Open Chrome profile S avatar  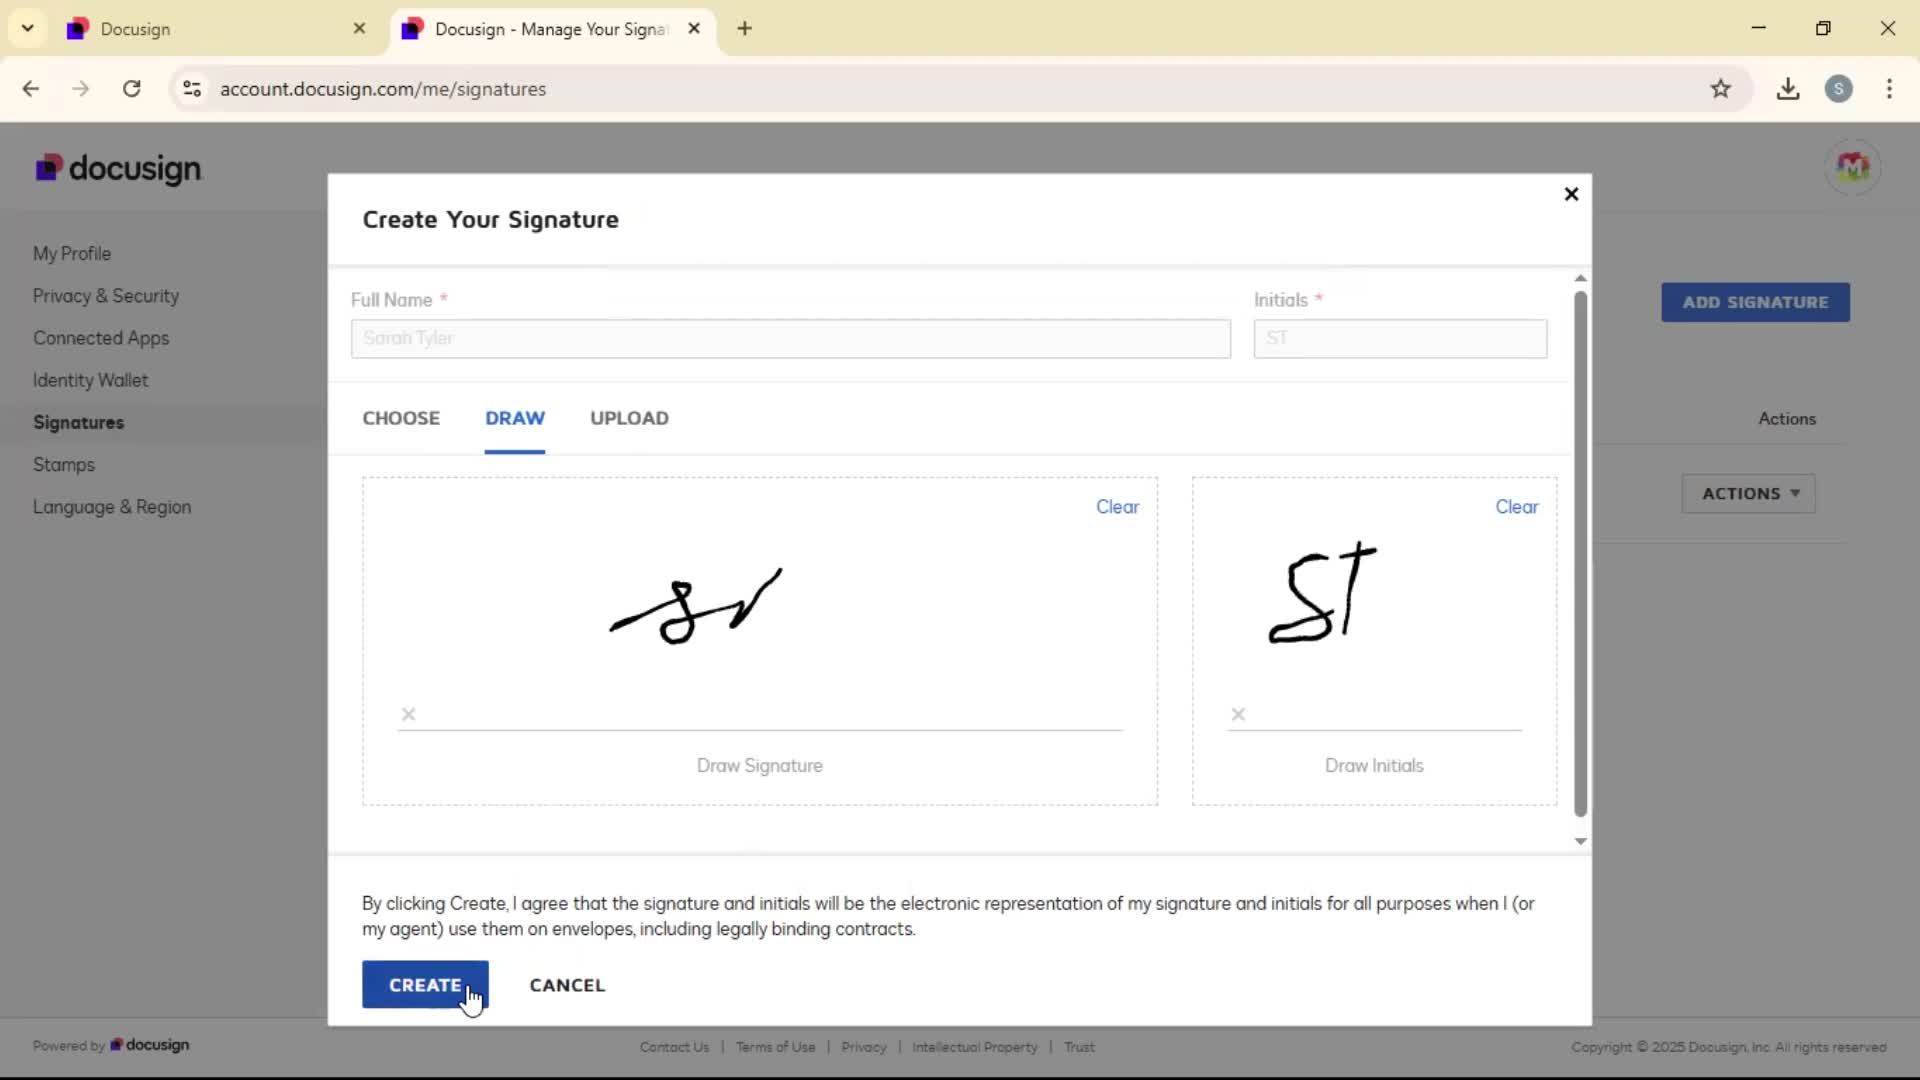(x=1838, y=89)
